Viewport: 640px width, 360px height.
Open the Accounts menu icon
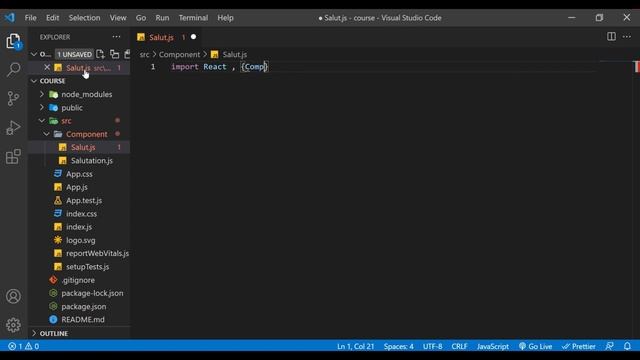coord(13,296)
